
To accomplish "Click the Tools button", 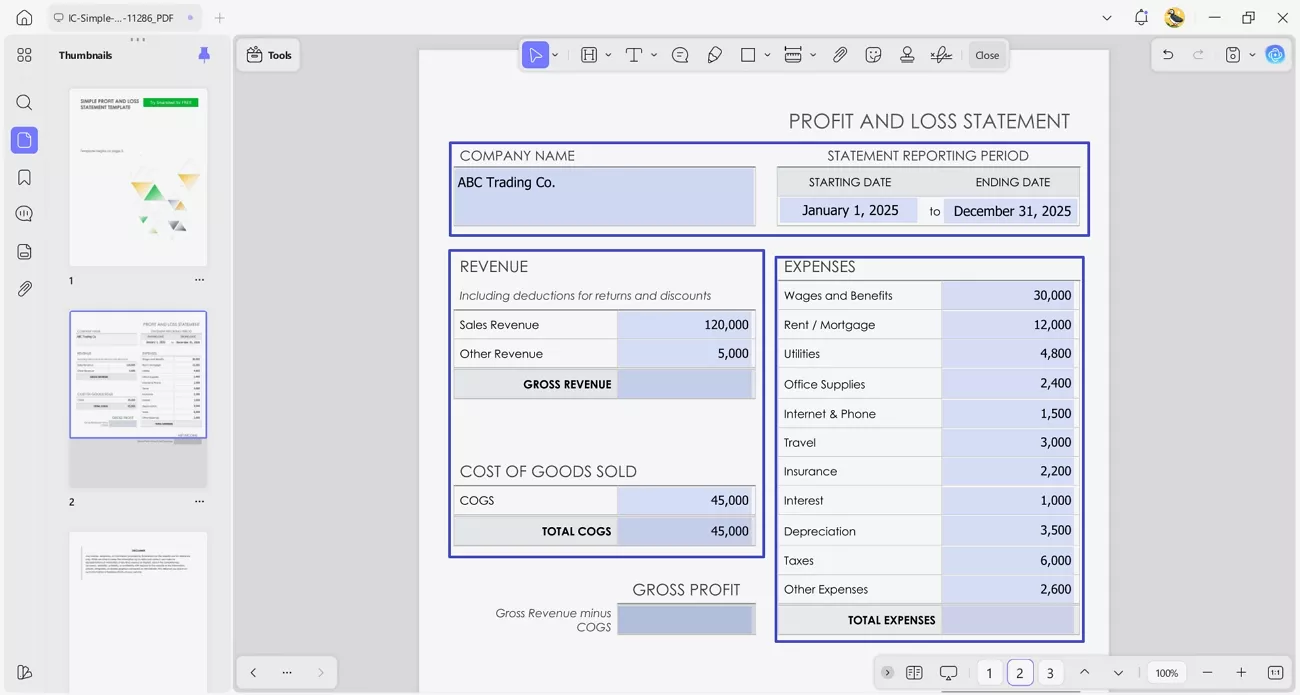I will [x=268, y=55].
